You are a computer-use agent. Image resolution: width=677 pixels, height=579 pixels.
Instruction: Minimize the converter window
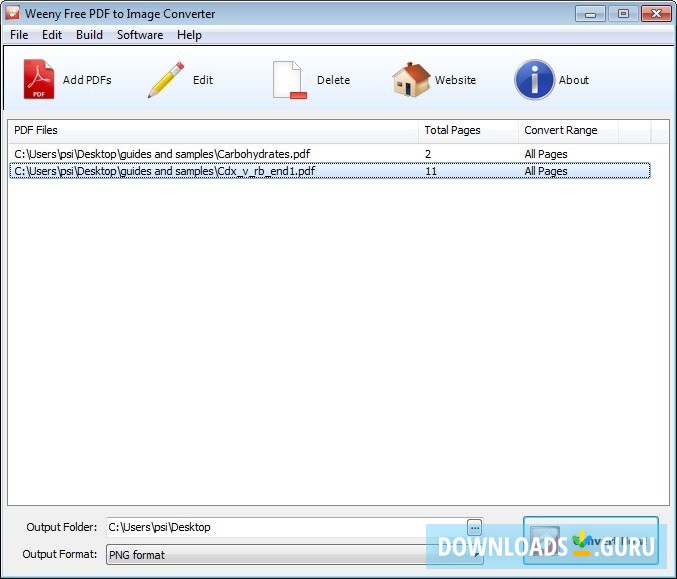coord(590,14)
